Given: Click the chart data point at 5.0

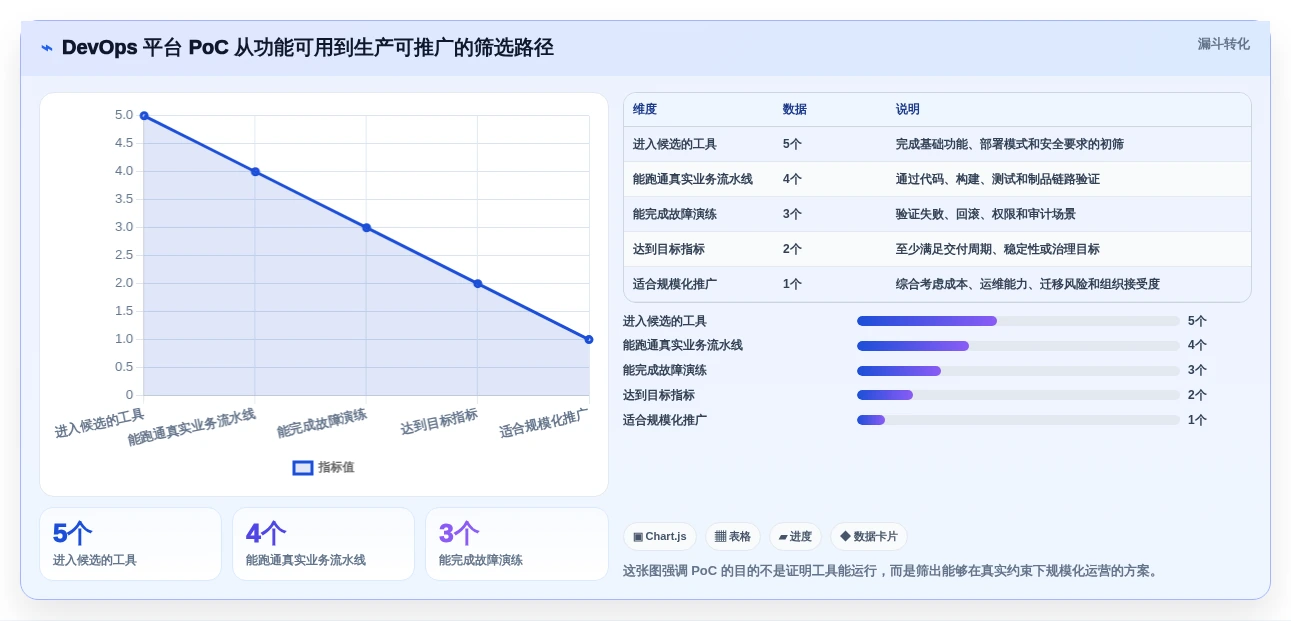Looking at the screenshot, I should click(144, 116).
